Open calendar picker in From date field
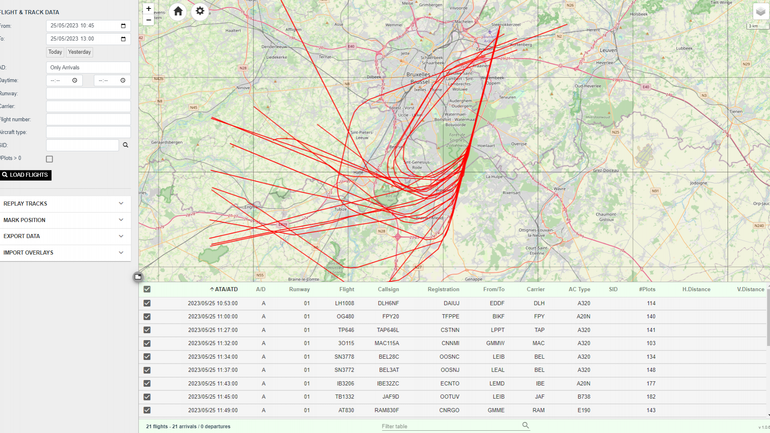Viewport: 770px width, 433px height. point(123,26)
